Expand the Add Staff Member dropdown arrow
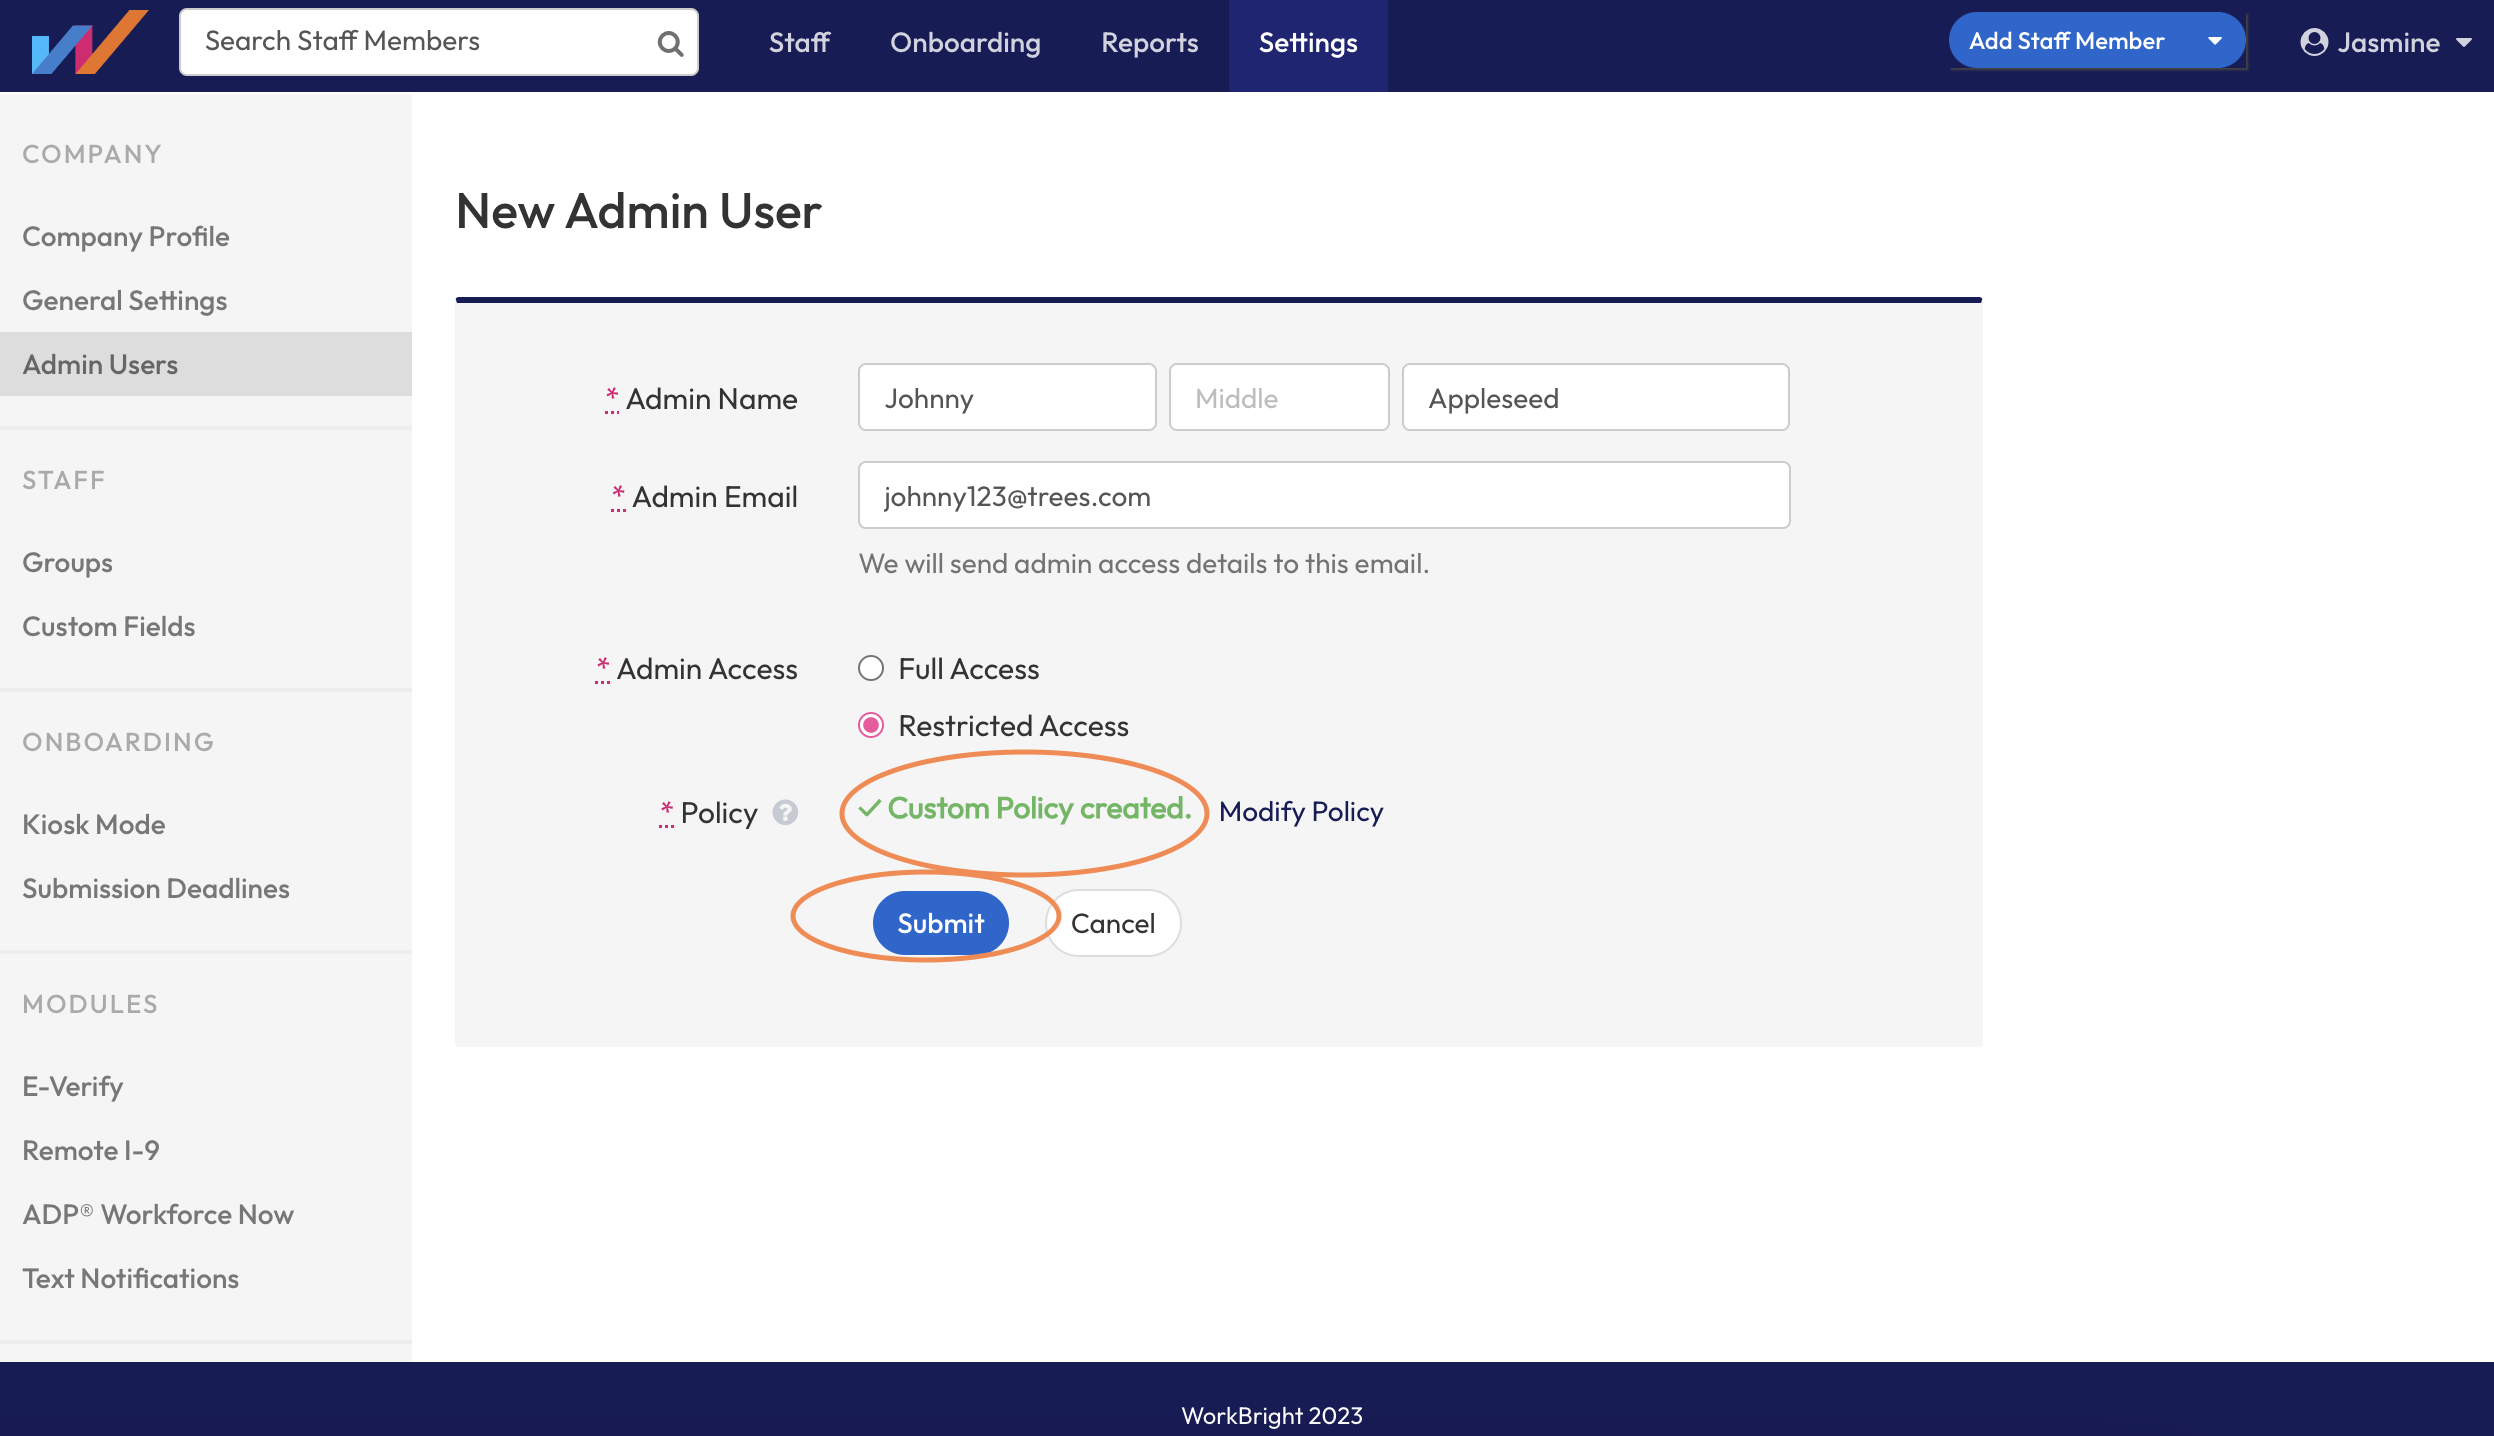This screenshot has height=1436, width=2494. 2216,40
